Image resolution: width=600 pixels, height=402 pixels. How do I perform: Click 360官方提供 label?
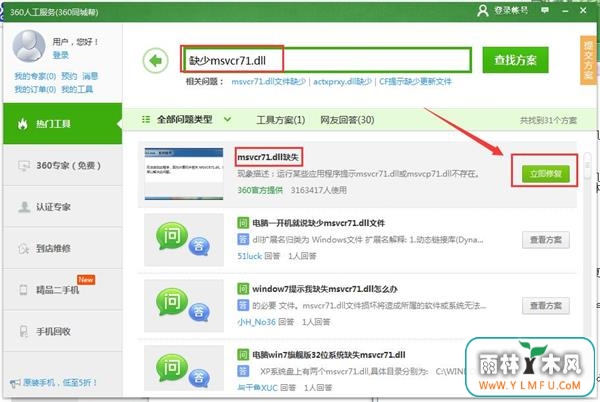260,190
